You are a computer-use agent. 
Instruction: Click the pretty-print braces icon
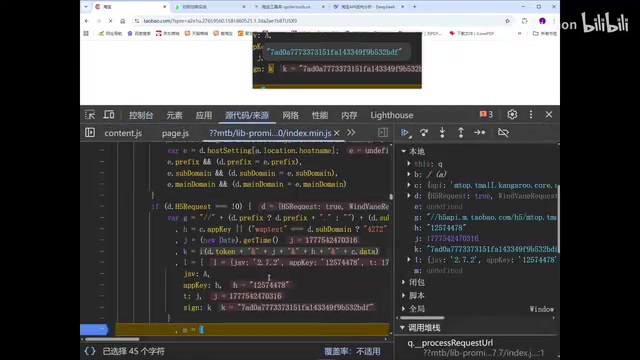90,351
